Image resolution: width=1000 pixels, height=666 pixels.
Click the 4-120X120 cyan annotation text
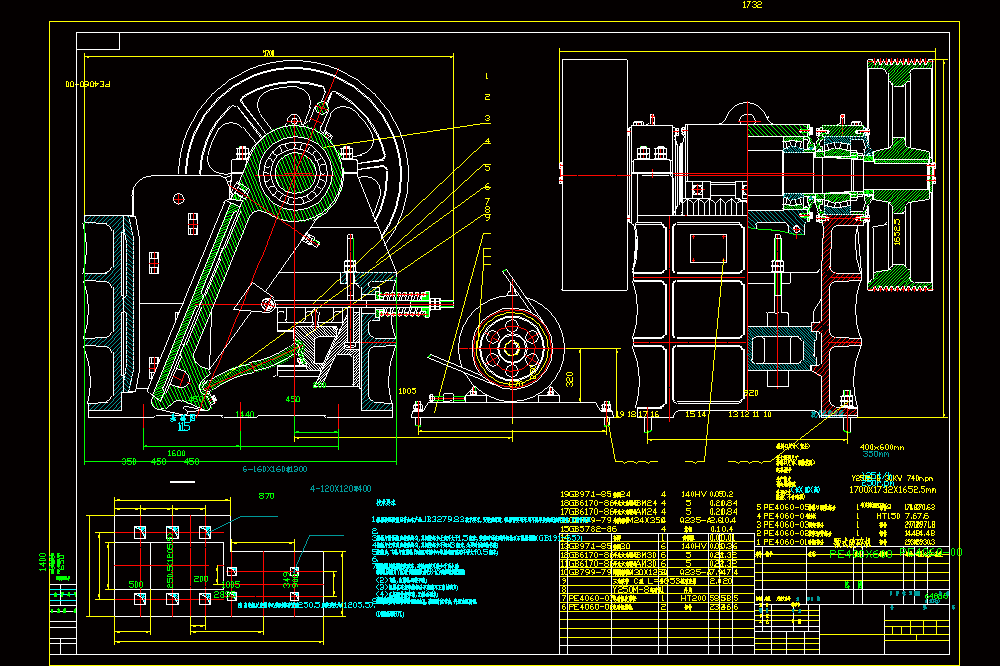[340, 489]
